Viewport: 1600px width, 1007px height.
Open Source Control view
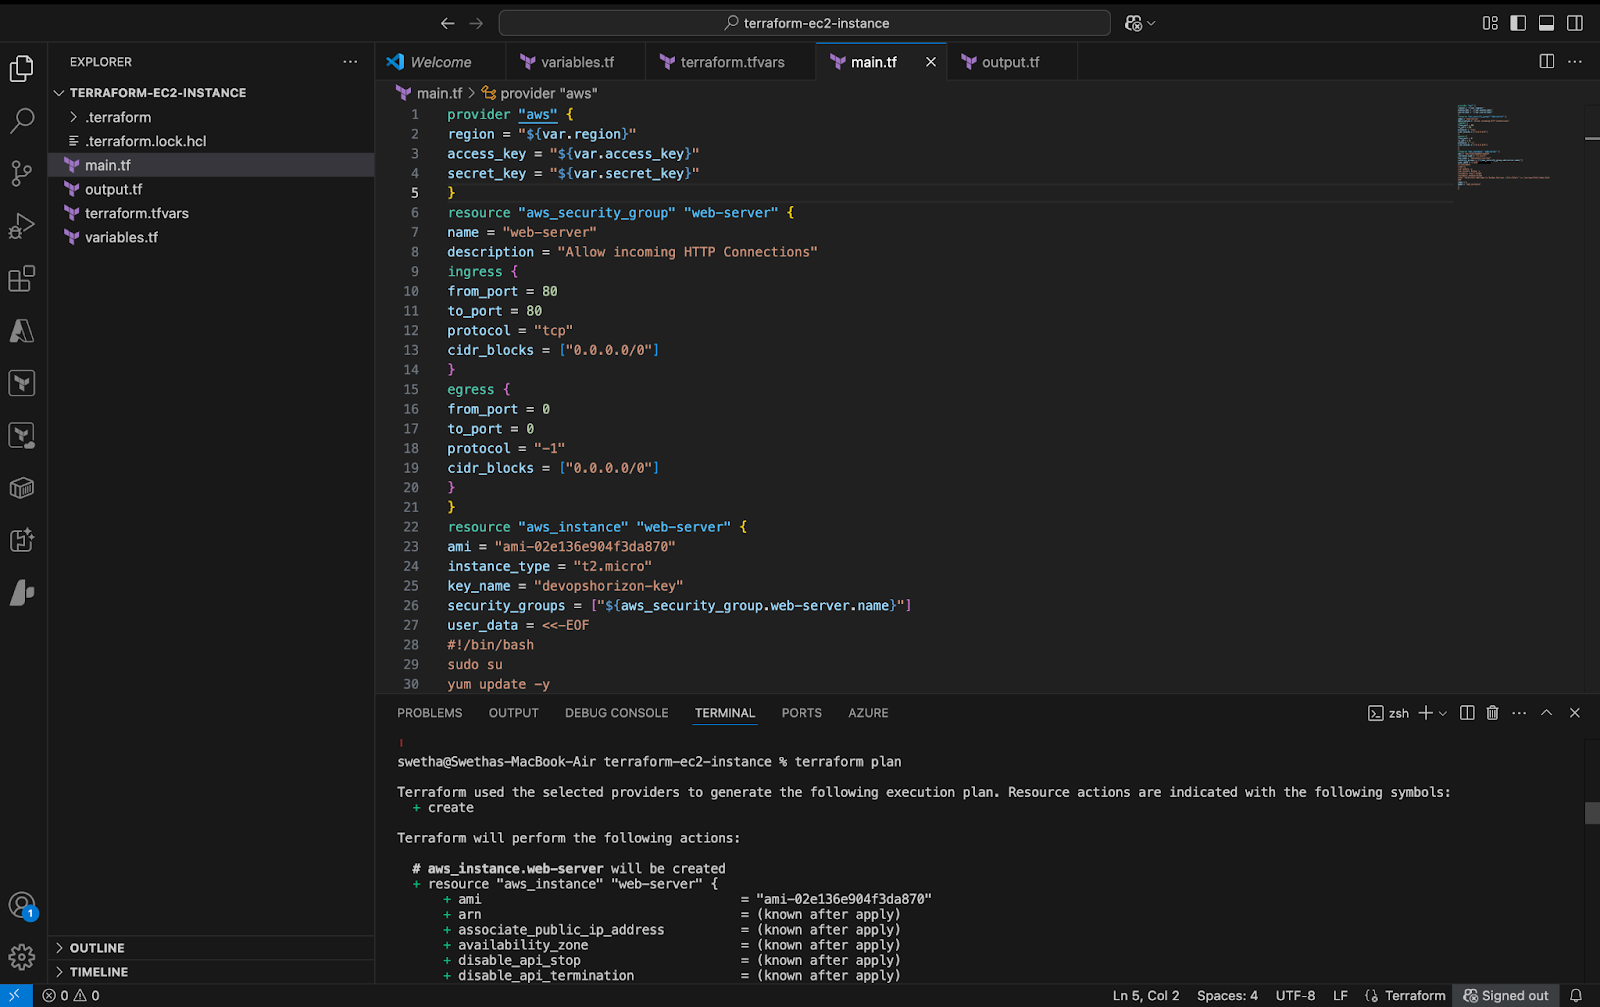point(22,173)
